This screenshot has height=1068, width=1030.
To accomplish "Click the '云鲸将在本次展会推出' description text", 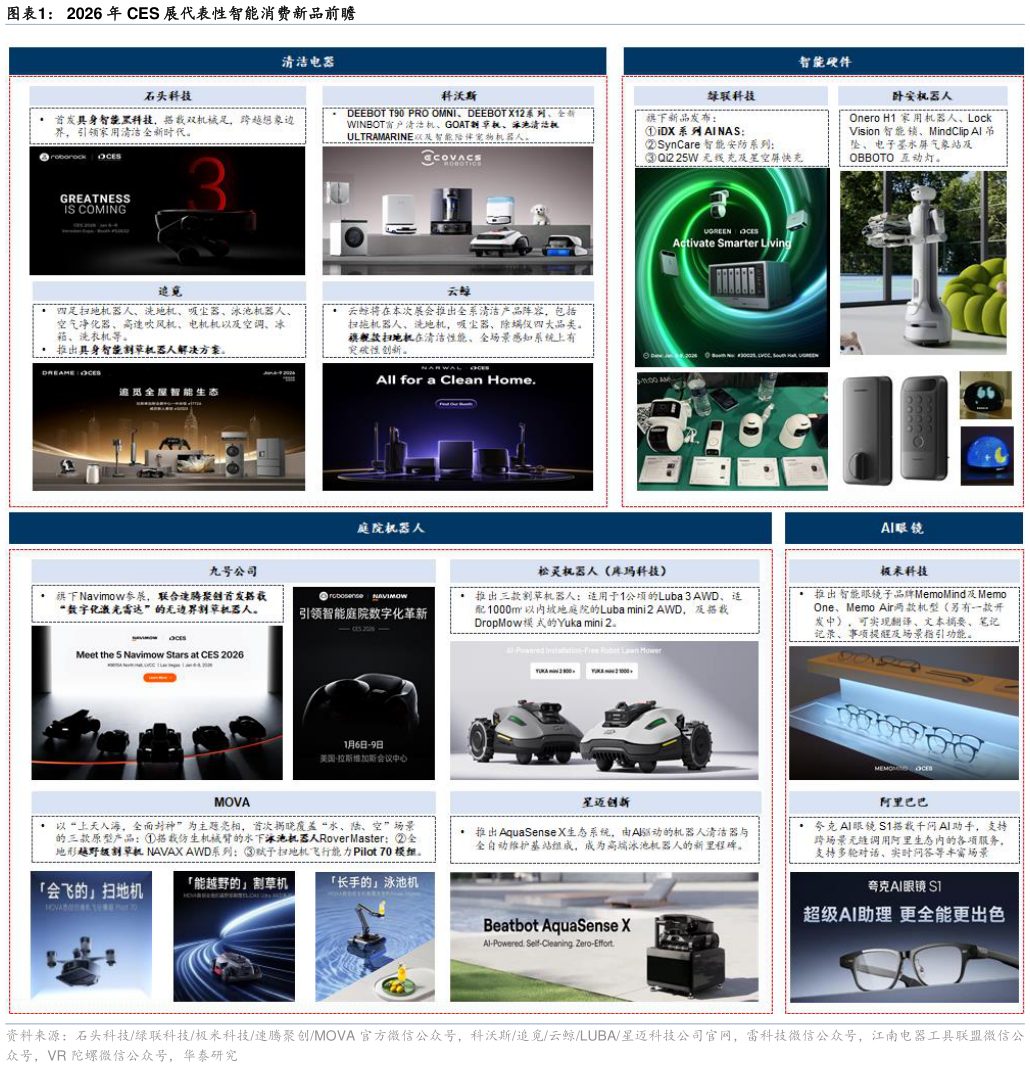I will (458, 330).
